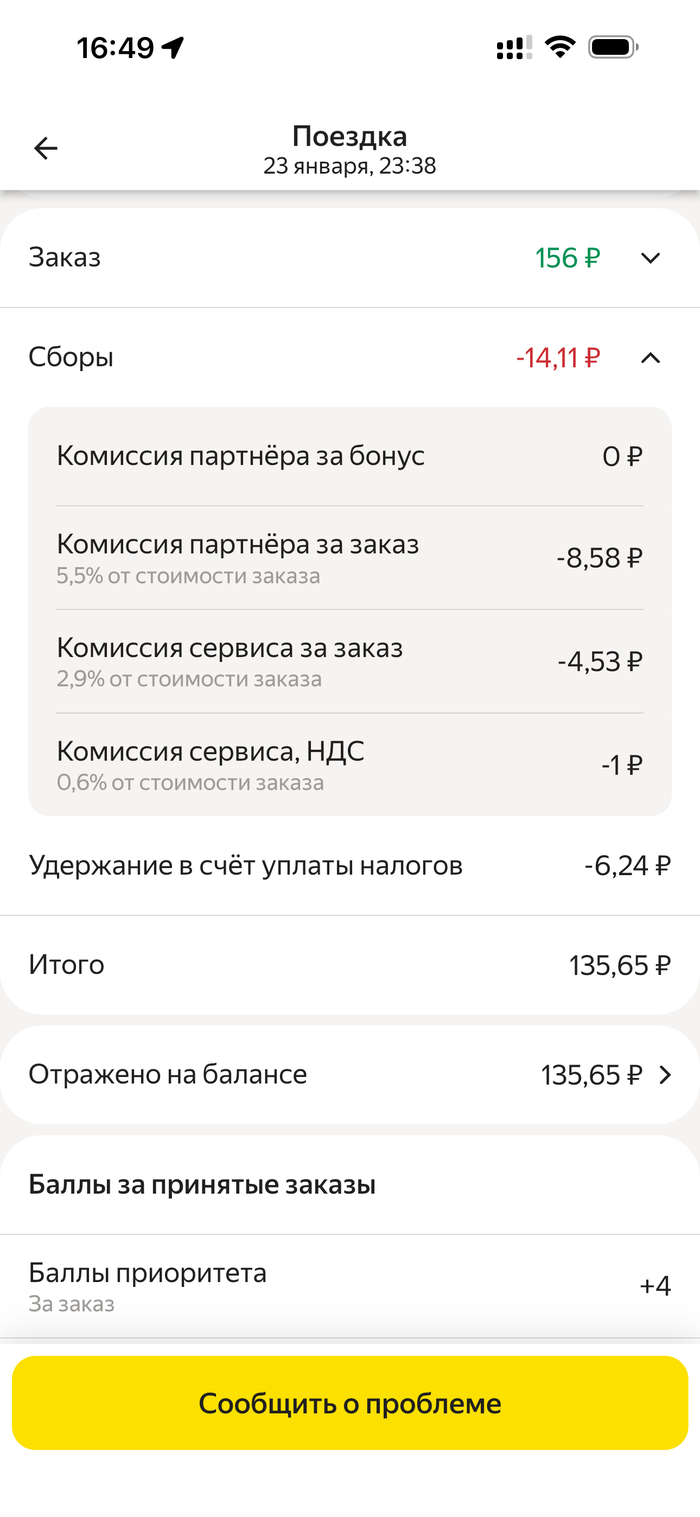The width and height of the screenshot is (700, 1517).
Task: Tap the Поездка title header
Action: 349,137
